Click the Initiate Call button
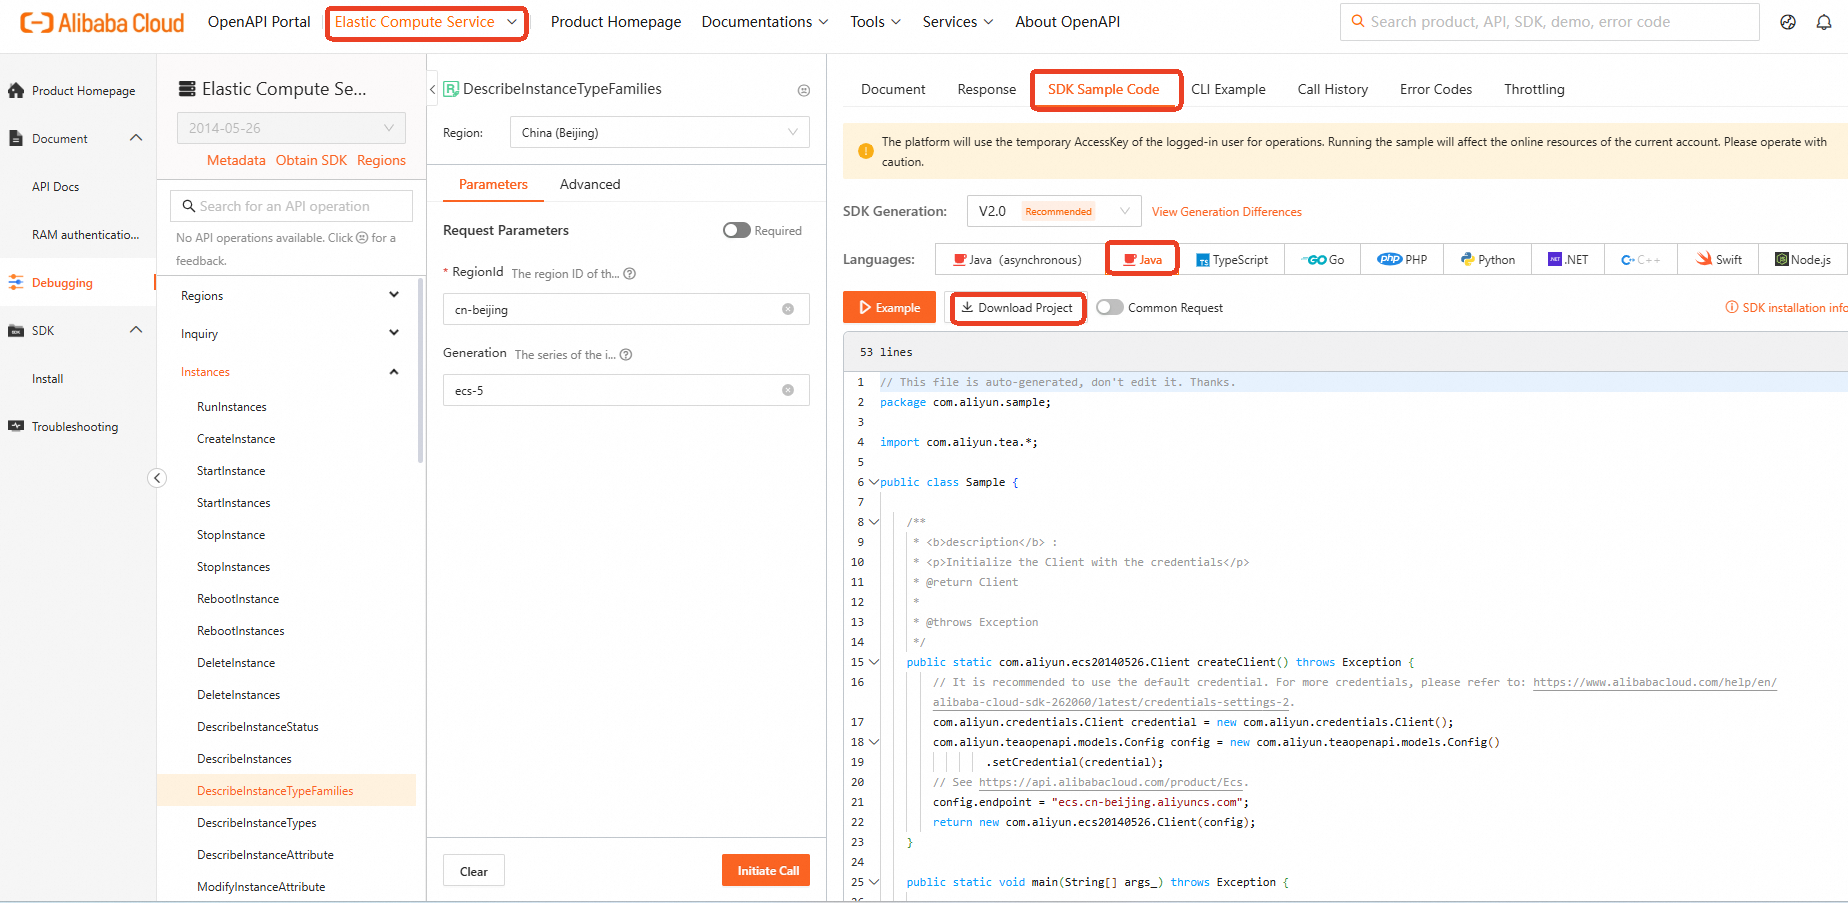This screenshot has width=1848, height=903. click(766, 870)
